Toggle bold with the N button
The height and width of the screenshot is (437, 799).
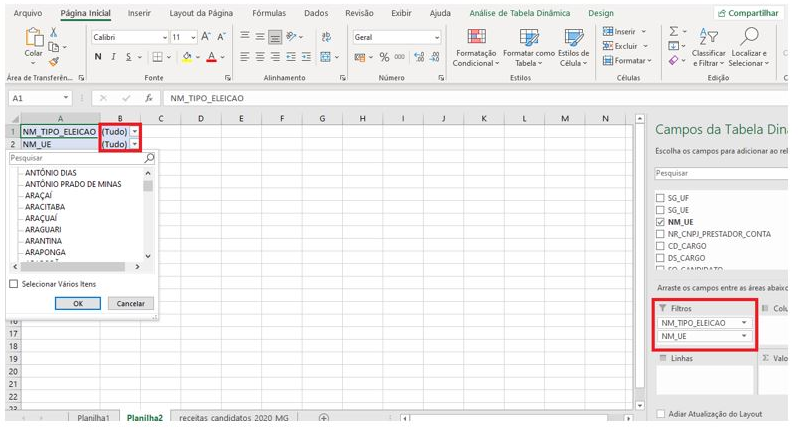tap(99, 57)
